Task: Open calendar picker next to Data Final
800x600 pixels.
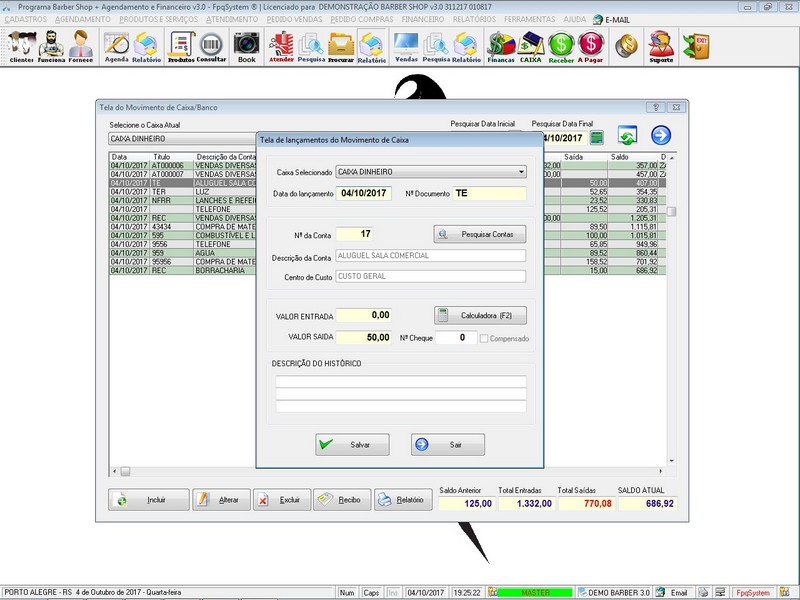Action: pyautogui.click(x=597, y=138)
